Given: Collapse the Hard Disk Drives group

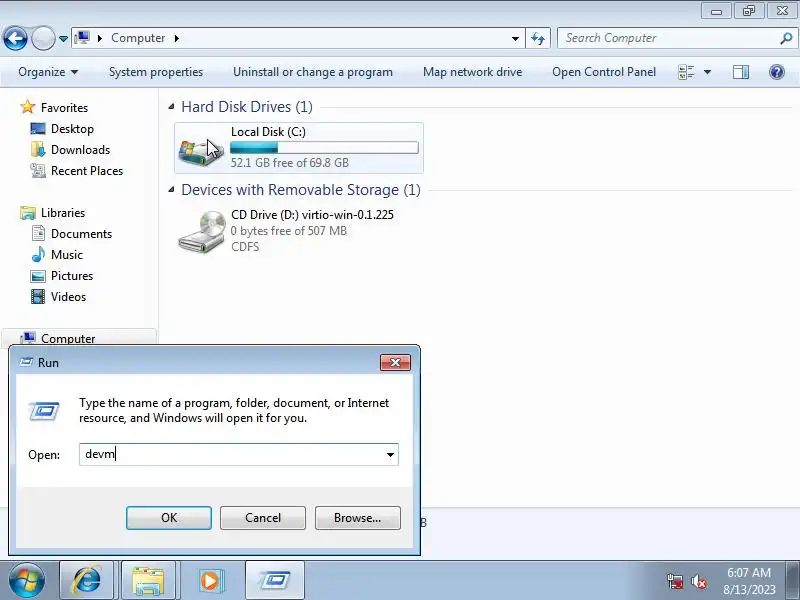Looking at the screenshot, I should [x=171, y=107].
